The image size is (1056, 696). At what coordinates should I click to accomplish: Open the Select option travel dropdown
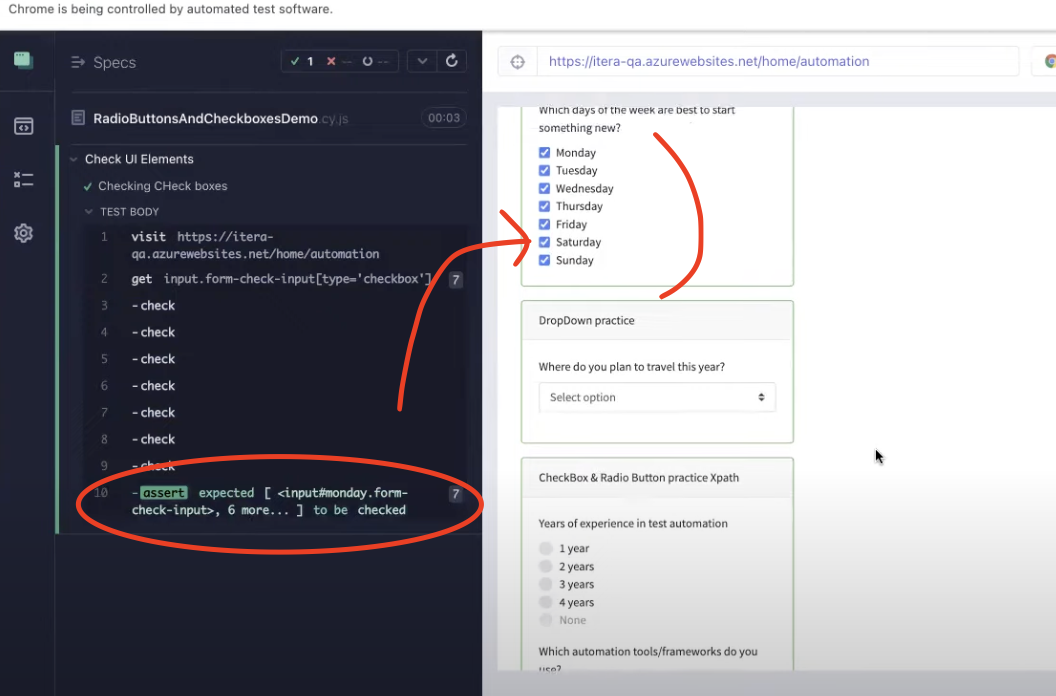pos(657,398)
